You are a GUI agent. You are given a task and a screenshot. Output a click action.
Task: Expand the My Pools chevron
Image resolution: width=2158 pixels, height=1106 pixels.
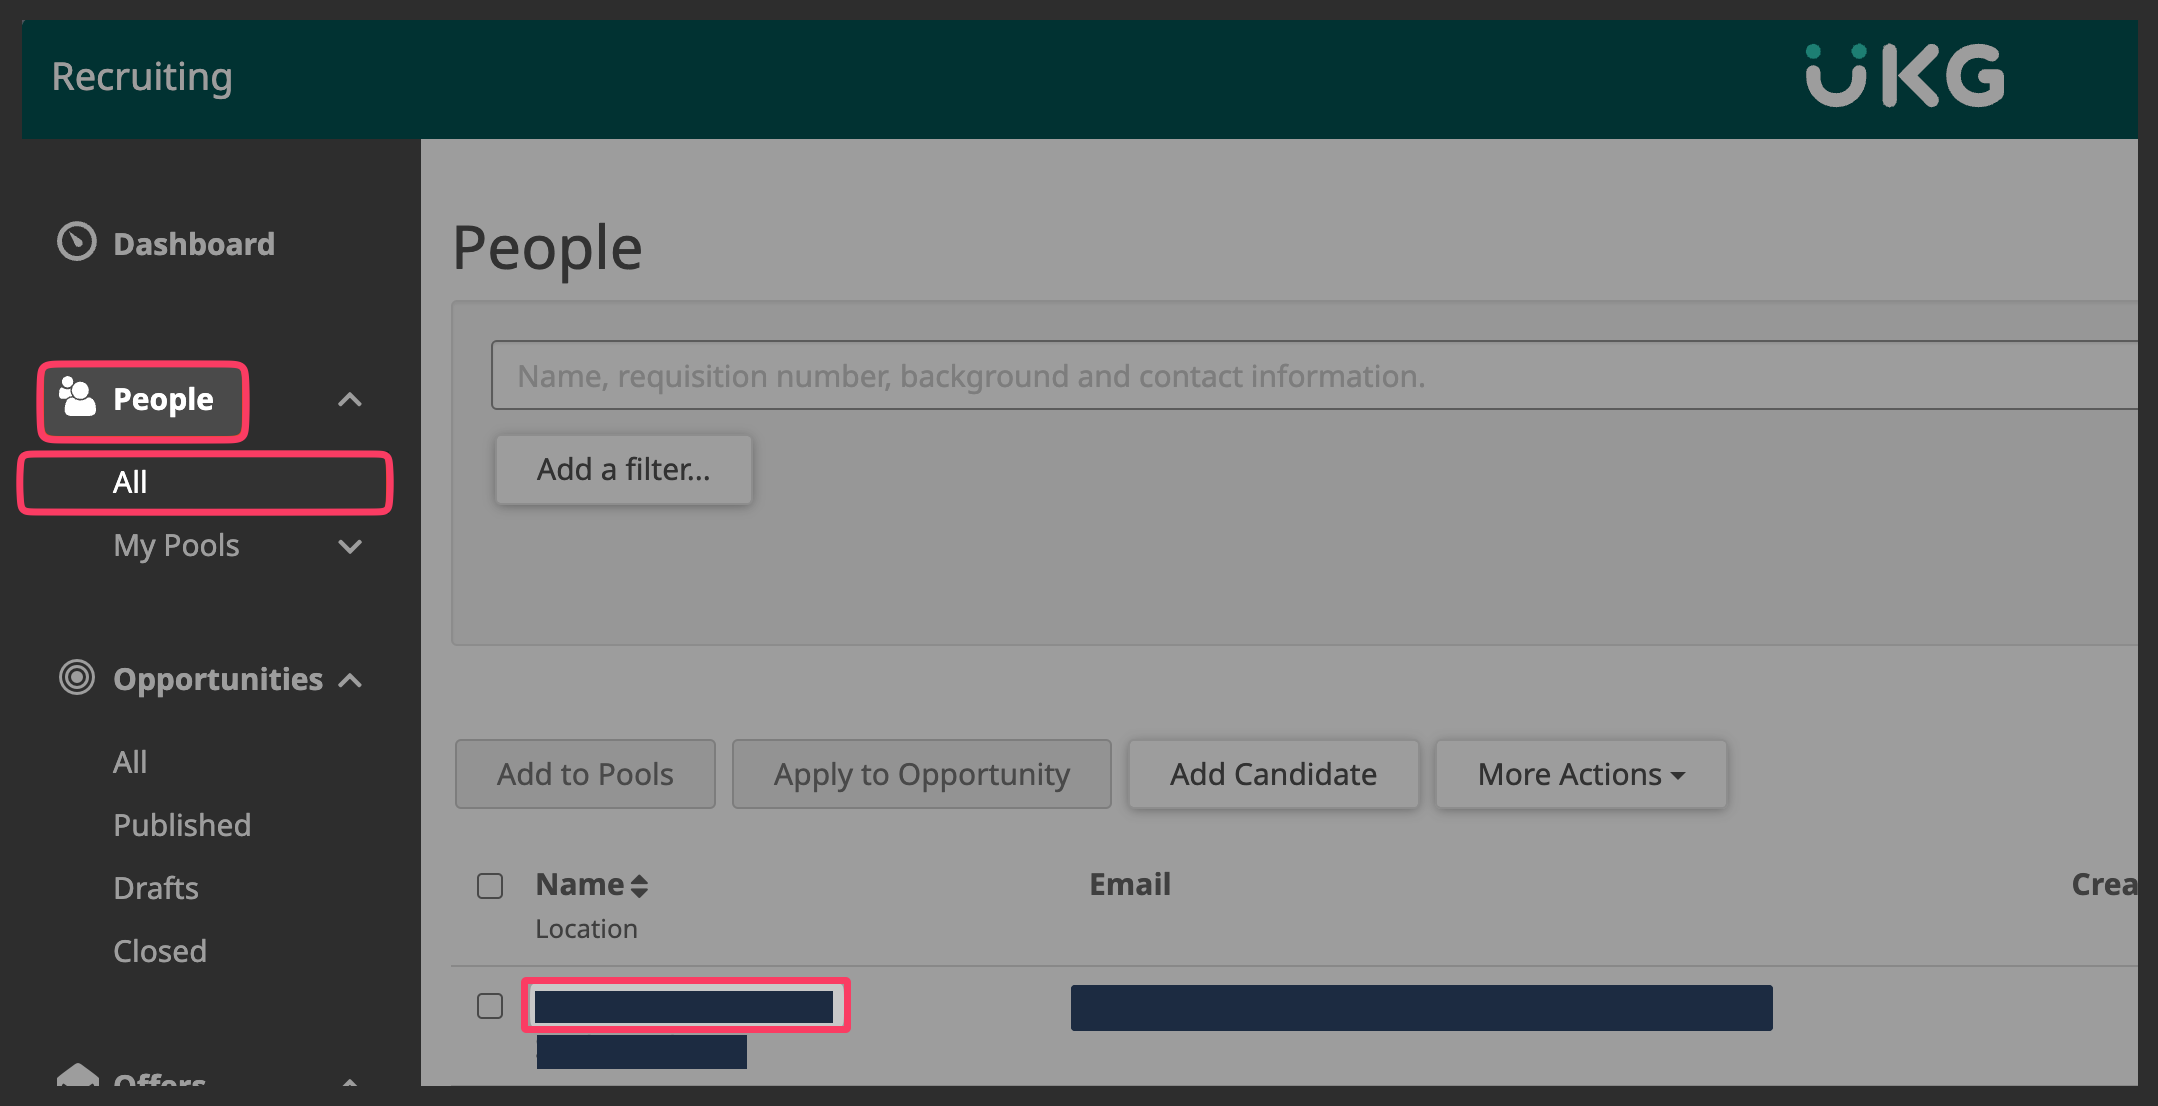[x=349, y=546]
